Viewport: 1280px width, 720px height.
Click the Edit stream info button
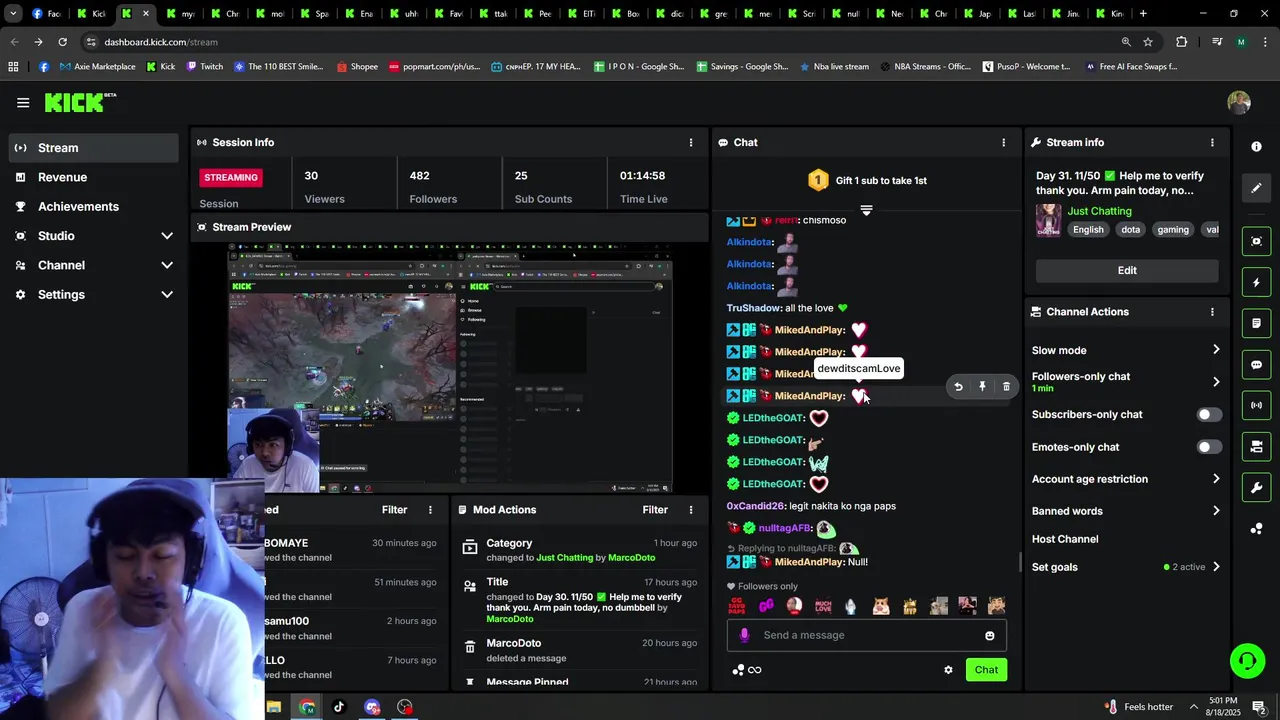tap(1127, 270)
